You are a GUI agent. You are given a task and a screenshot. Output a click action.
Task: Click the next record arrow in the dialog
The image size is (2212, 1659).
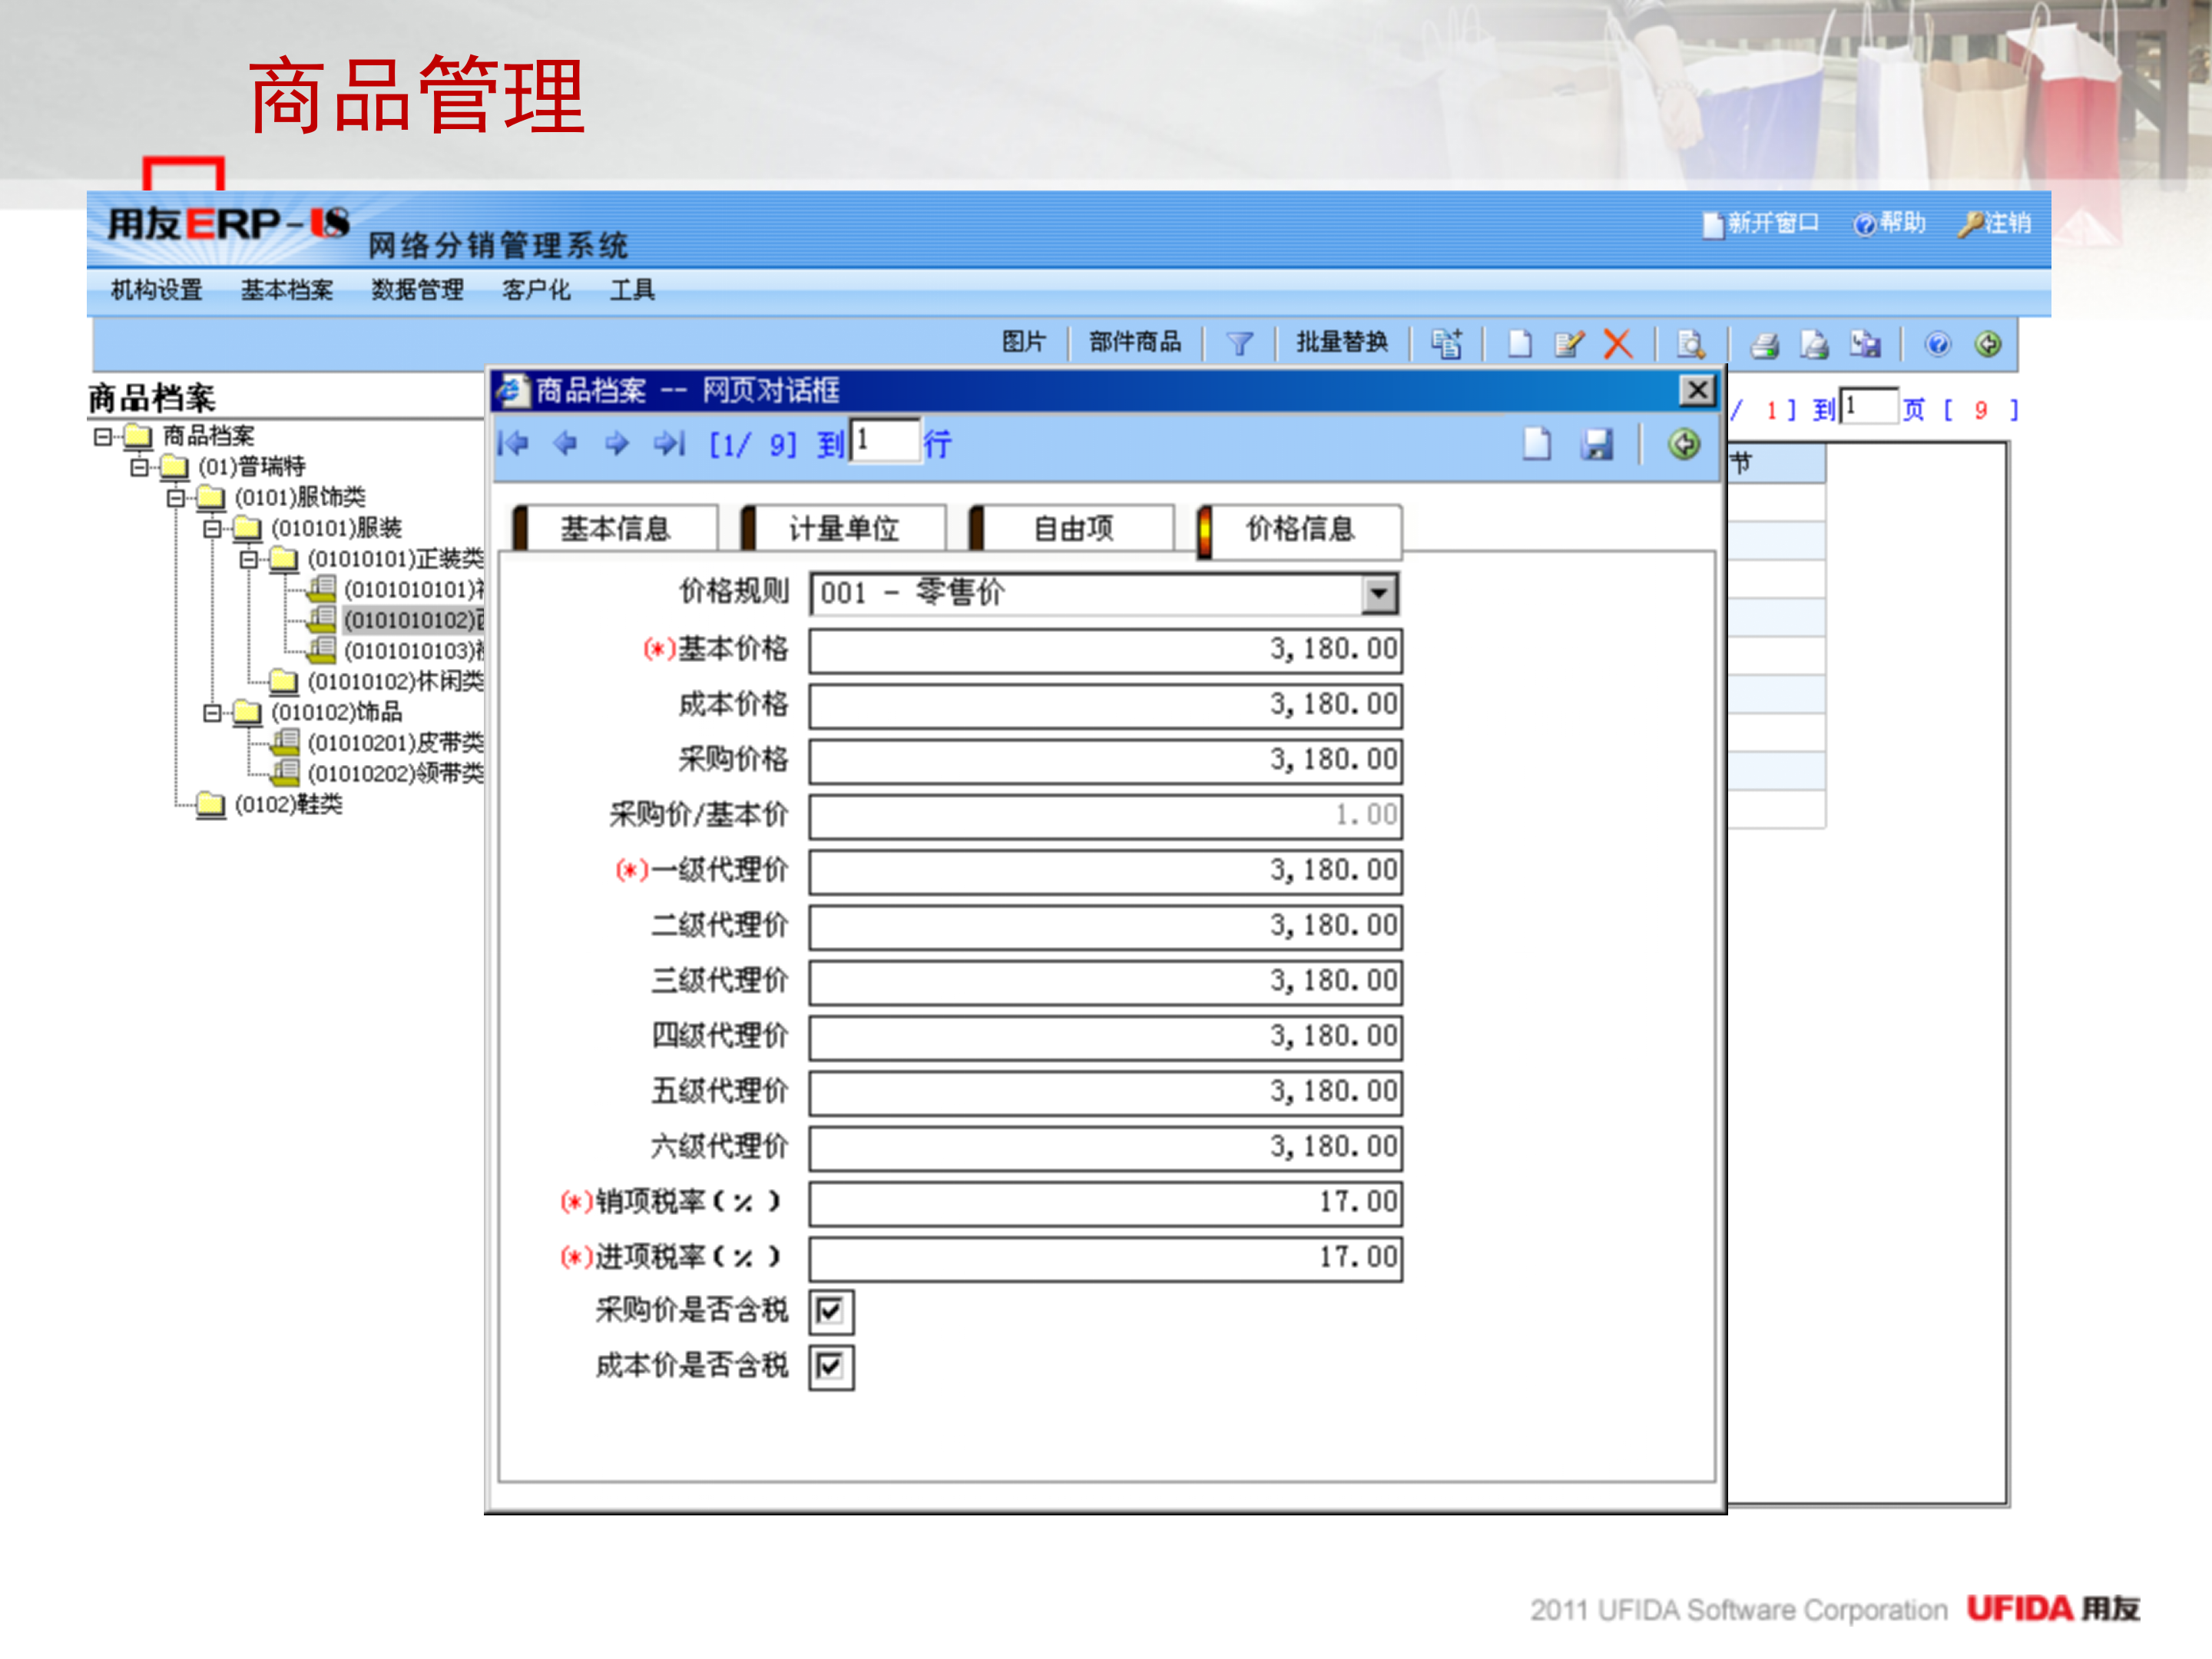pos(618,443)
